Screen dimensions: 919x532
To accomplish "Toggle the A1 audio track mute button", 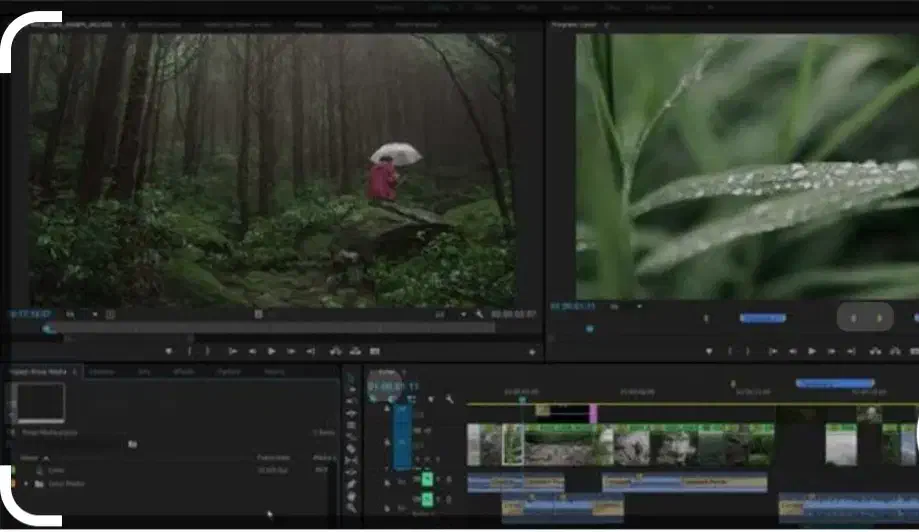I will 426,478.
